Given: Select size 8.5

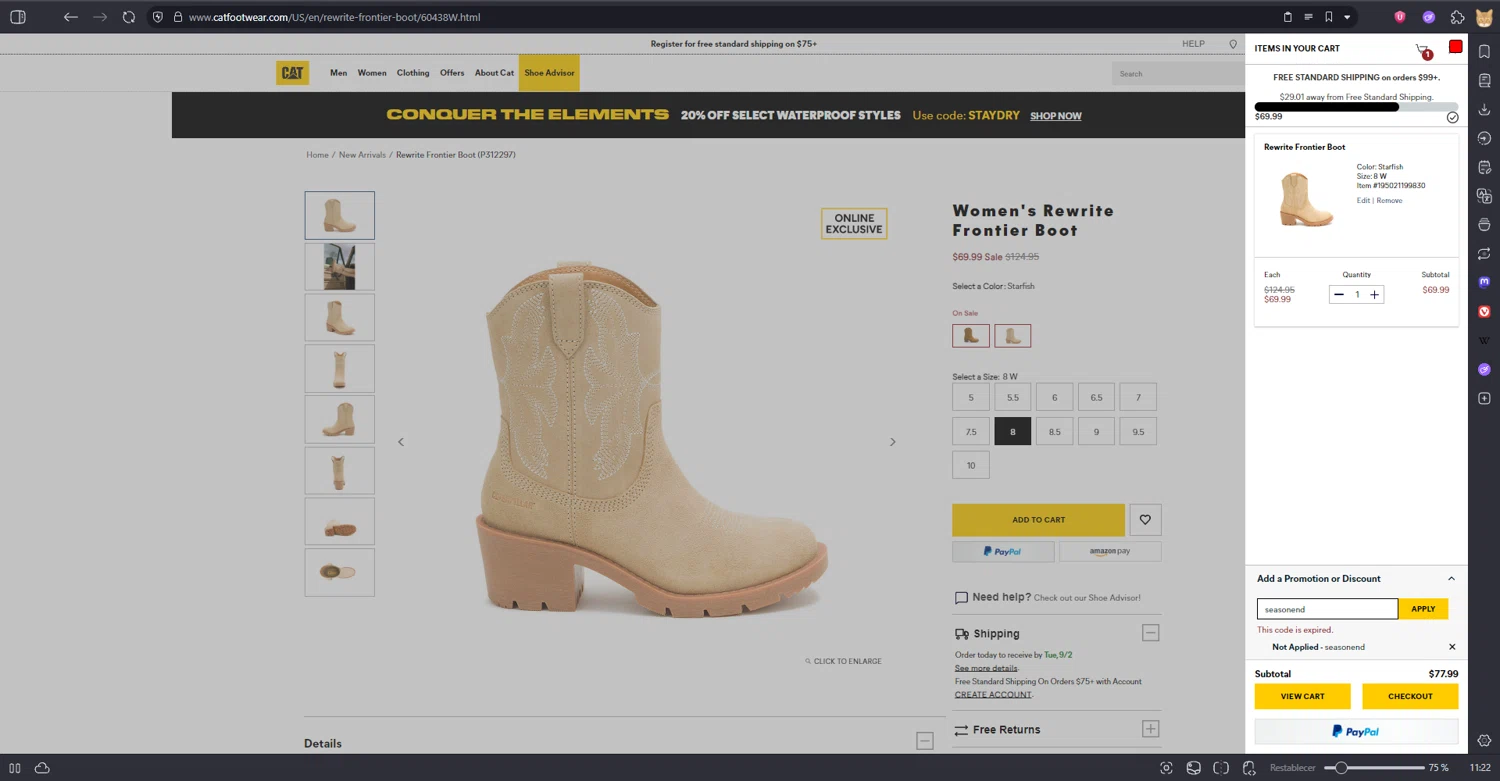Looking at the screenshot, I should coord(1054,431).
